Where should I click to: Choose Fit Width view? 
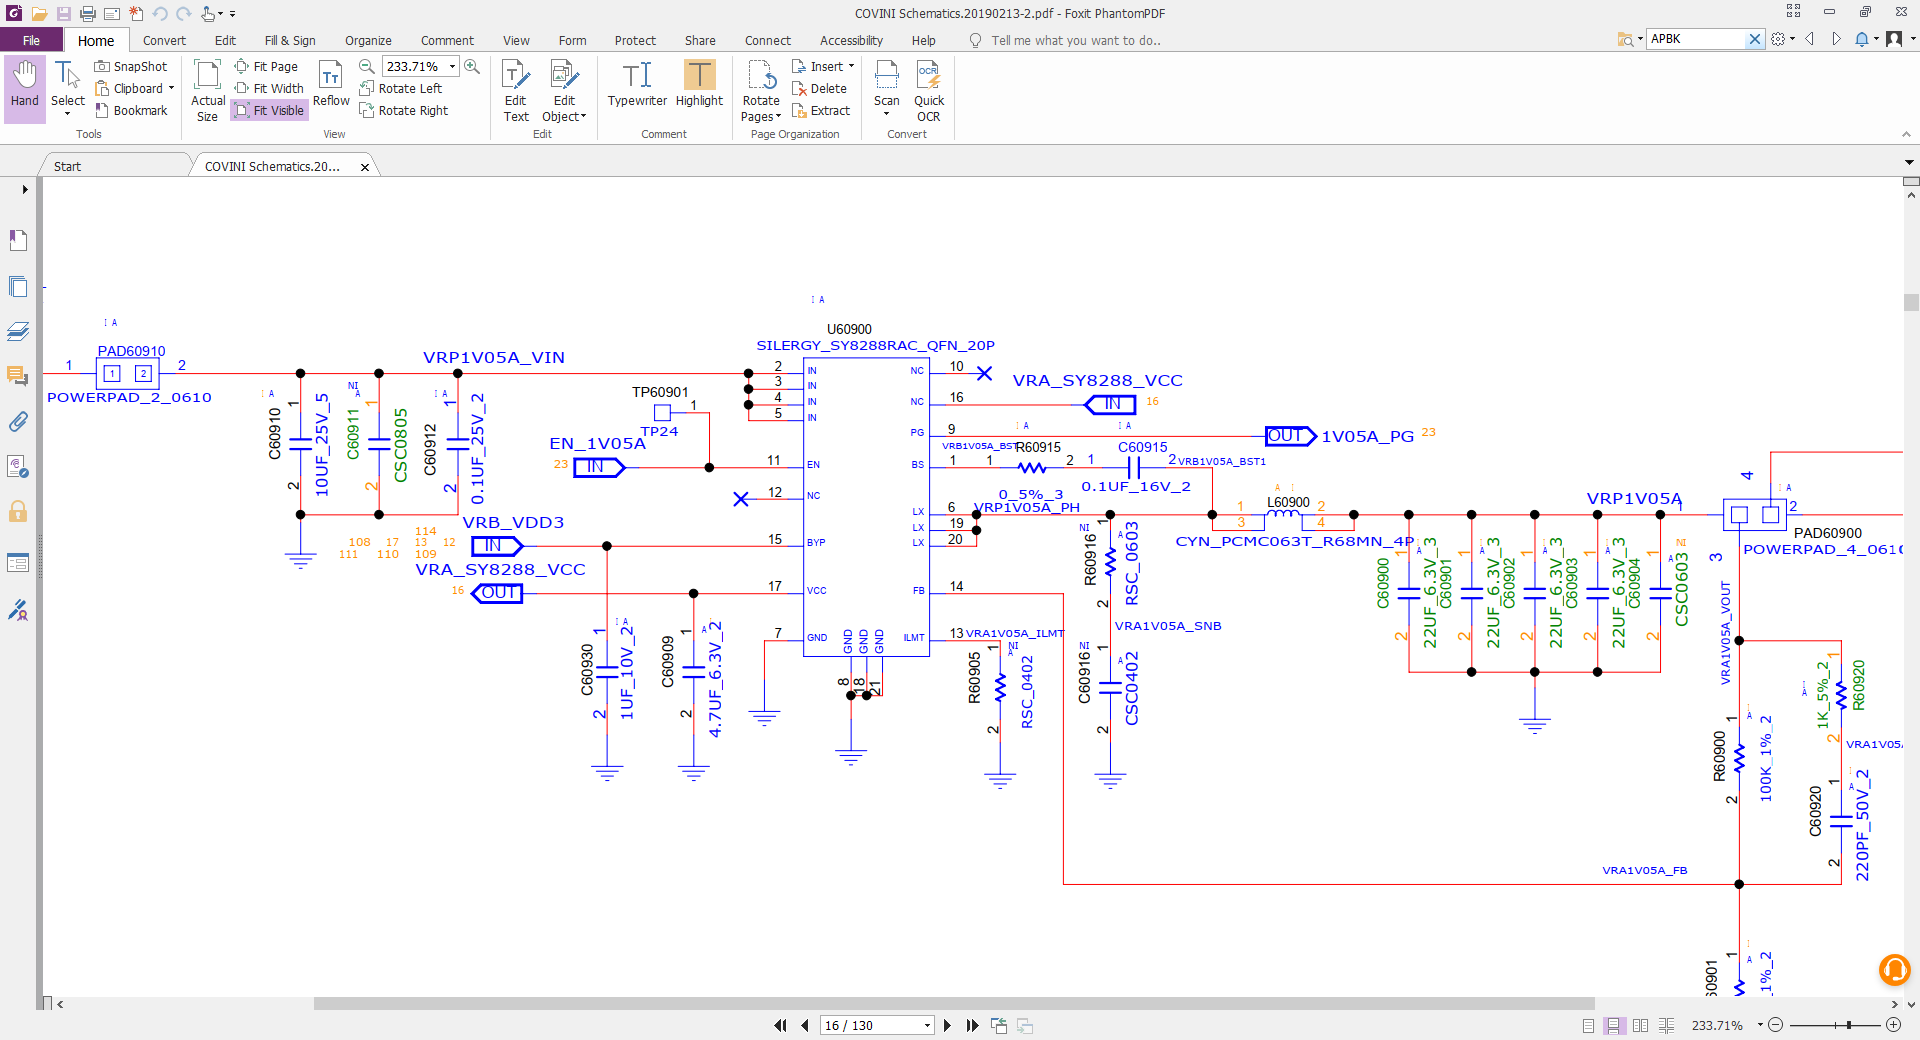click(x=269, y=89)
